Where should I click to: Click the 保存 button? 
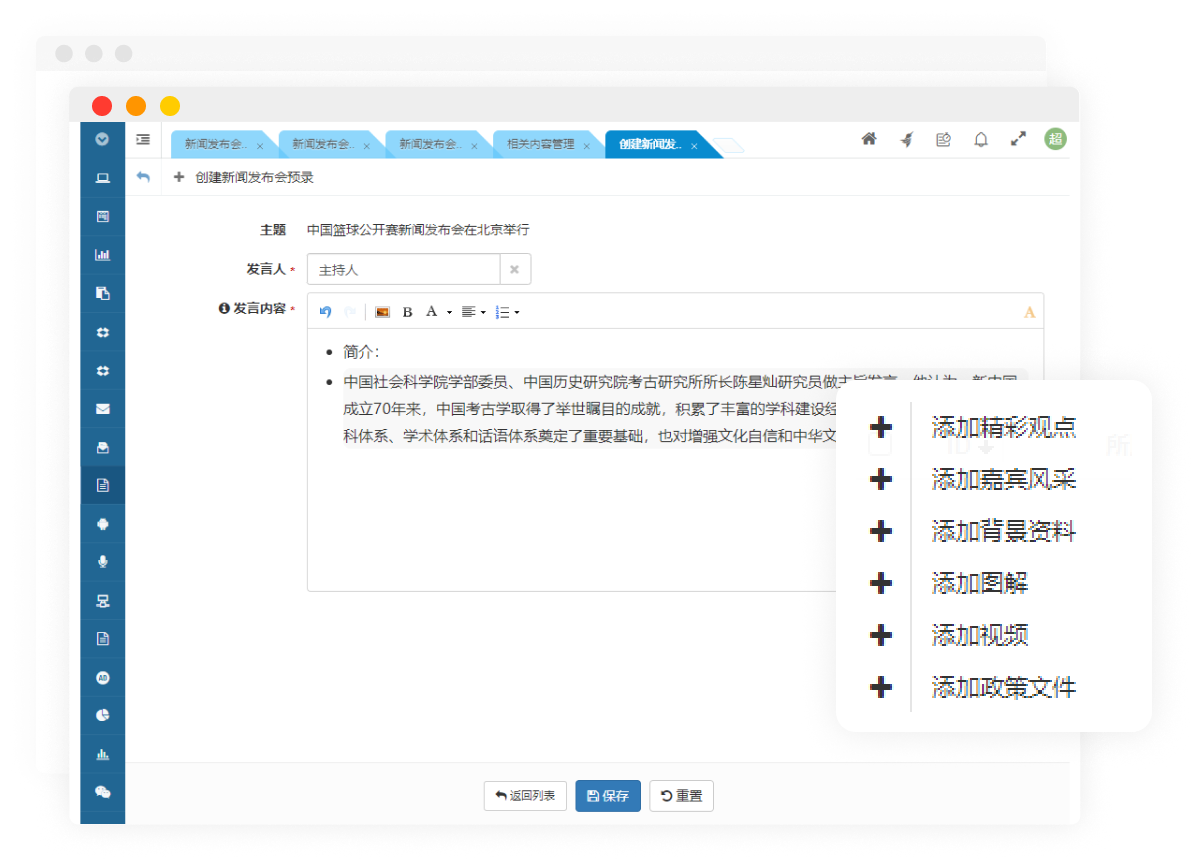(x=608, y=796)
